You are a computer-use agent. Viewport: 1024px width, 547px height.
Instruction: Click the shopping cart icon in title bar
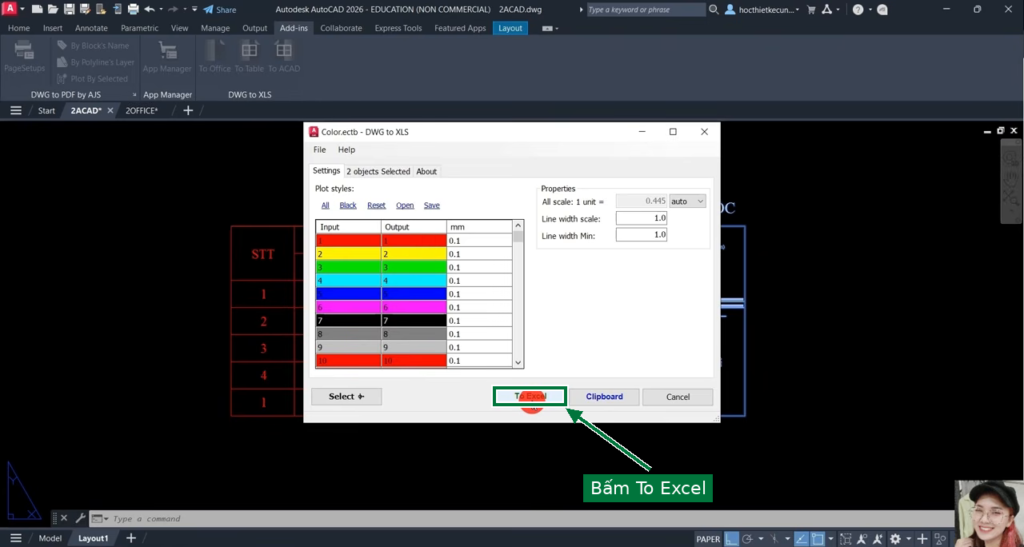pyautogui.click(x=811, y=9)
